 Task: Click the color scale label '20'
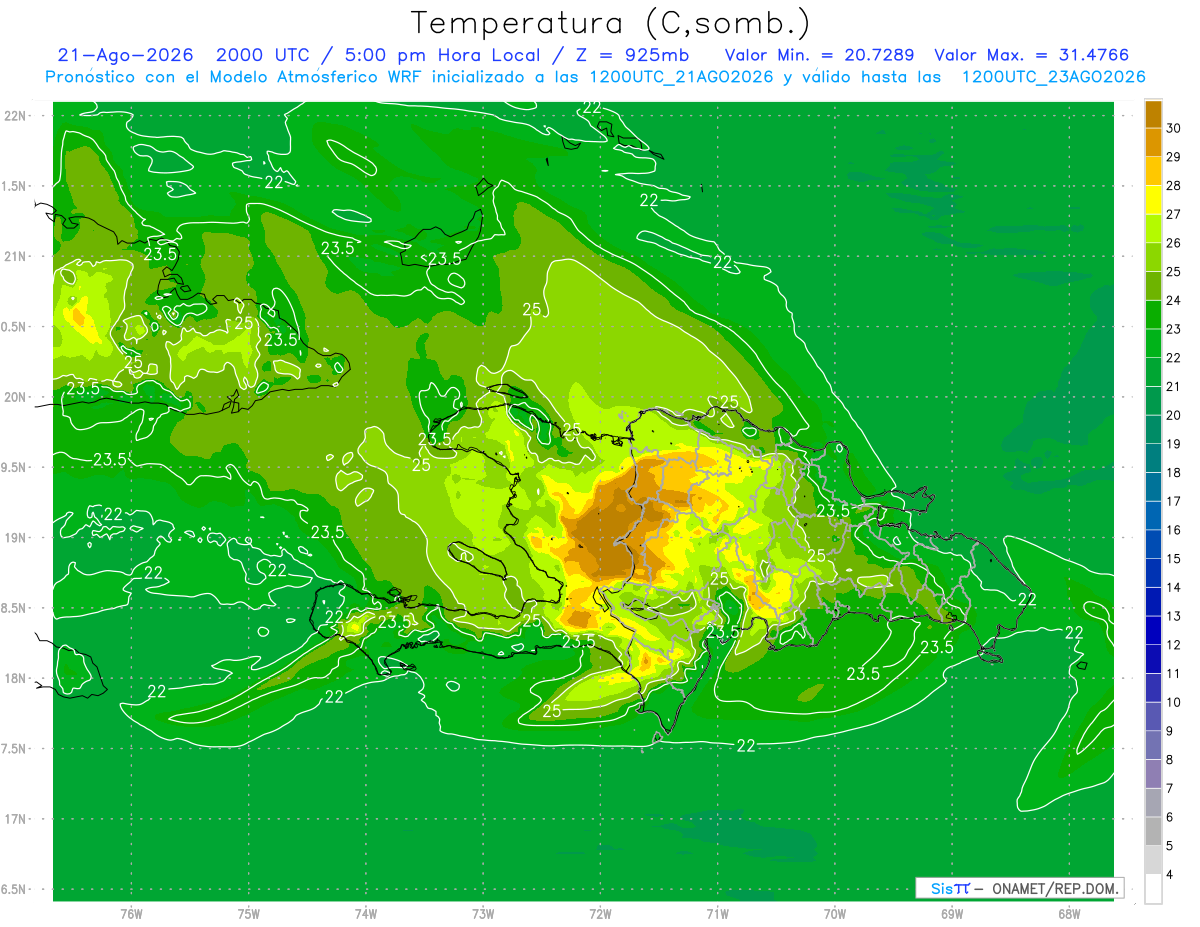coord(1174,415)
